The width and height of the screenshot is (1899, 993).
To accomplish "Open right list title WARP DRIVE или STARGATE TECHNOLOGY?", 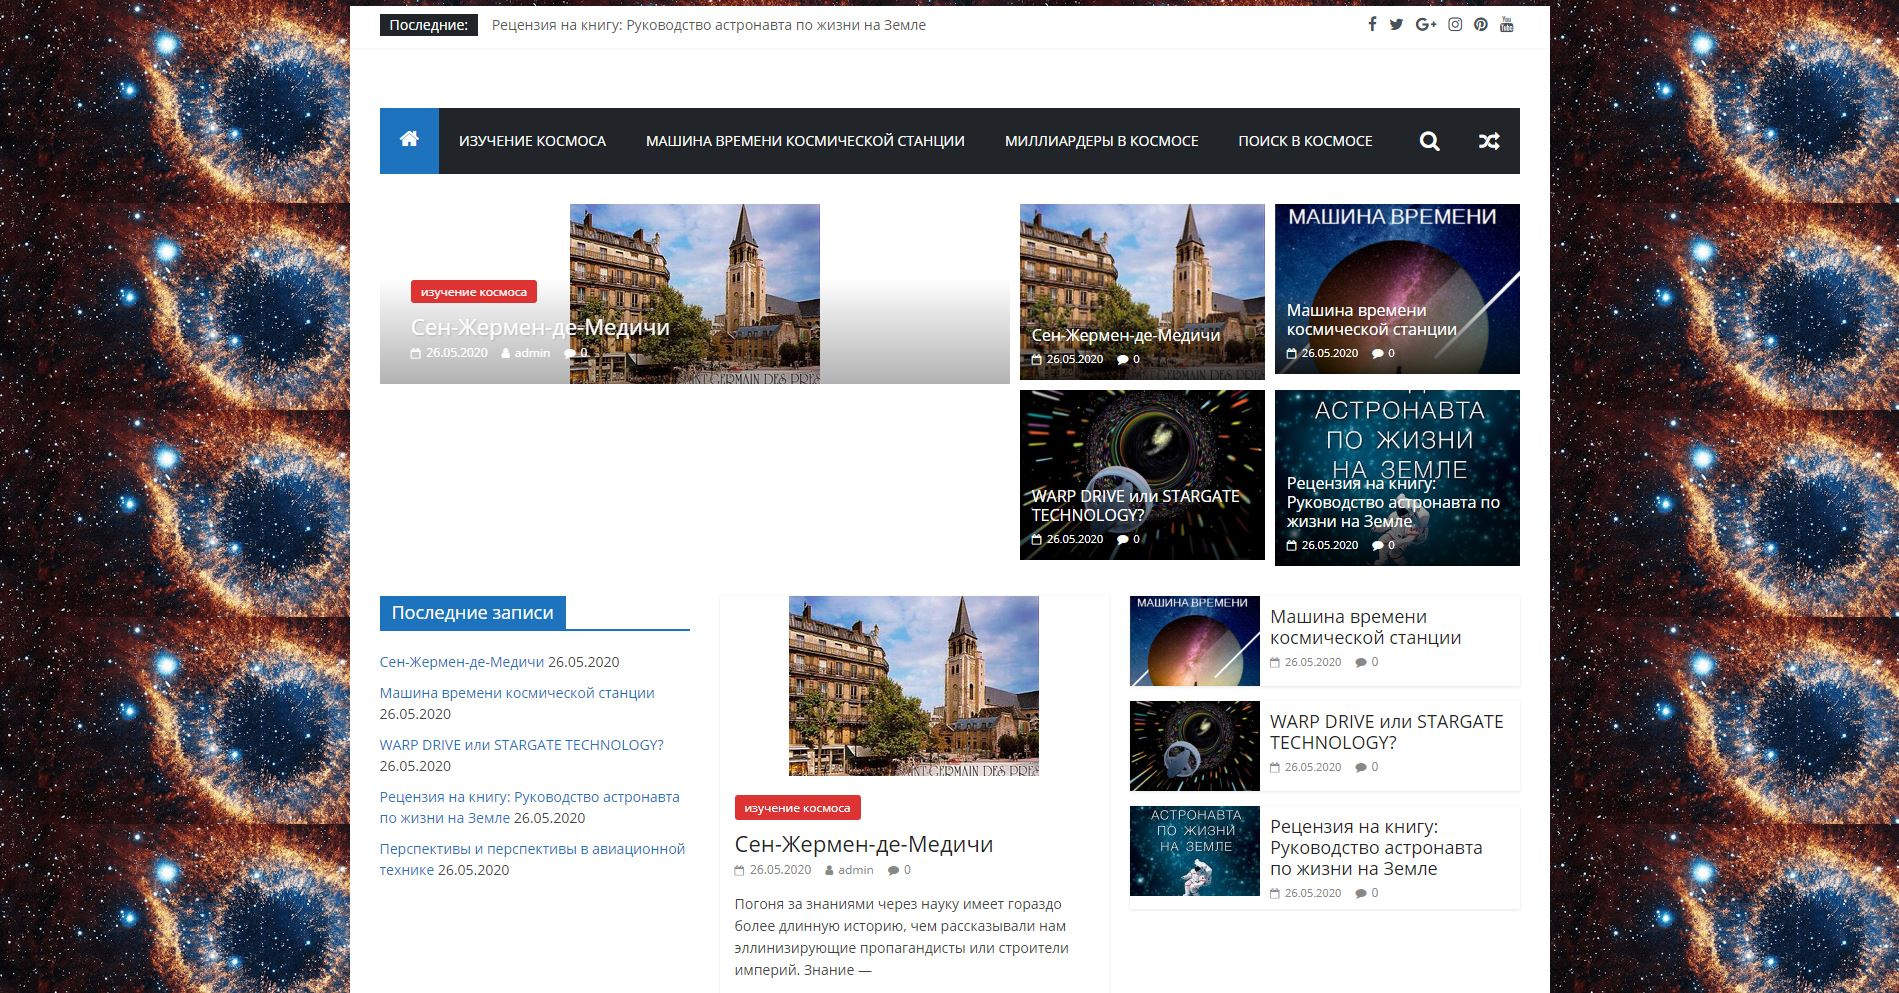I will click(1386, 732).
